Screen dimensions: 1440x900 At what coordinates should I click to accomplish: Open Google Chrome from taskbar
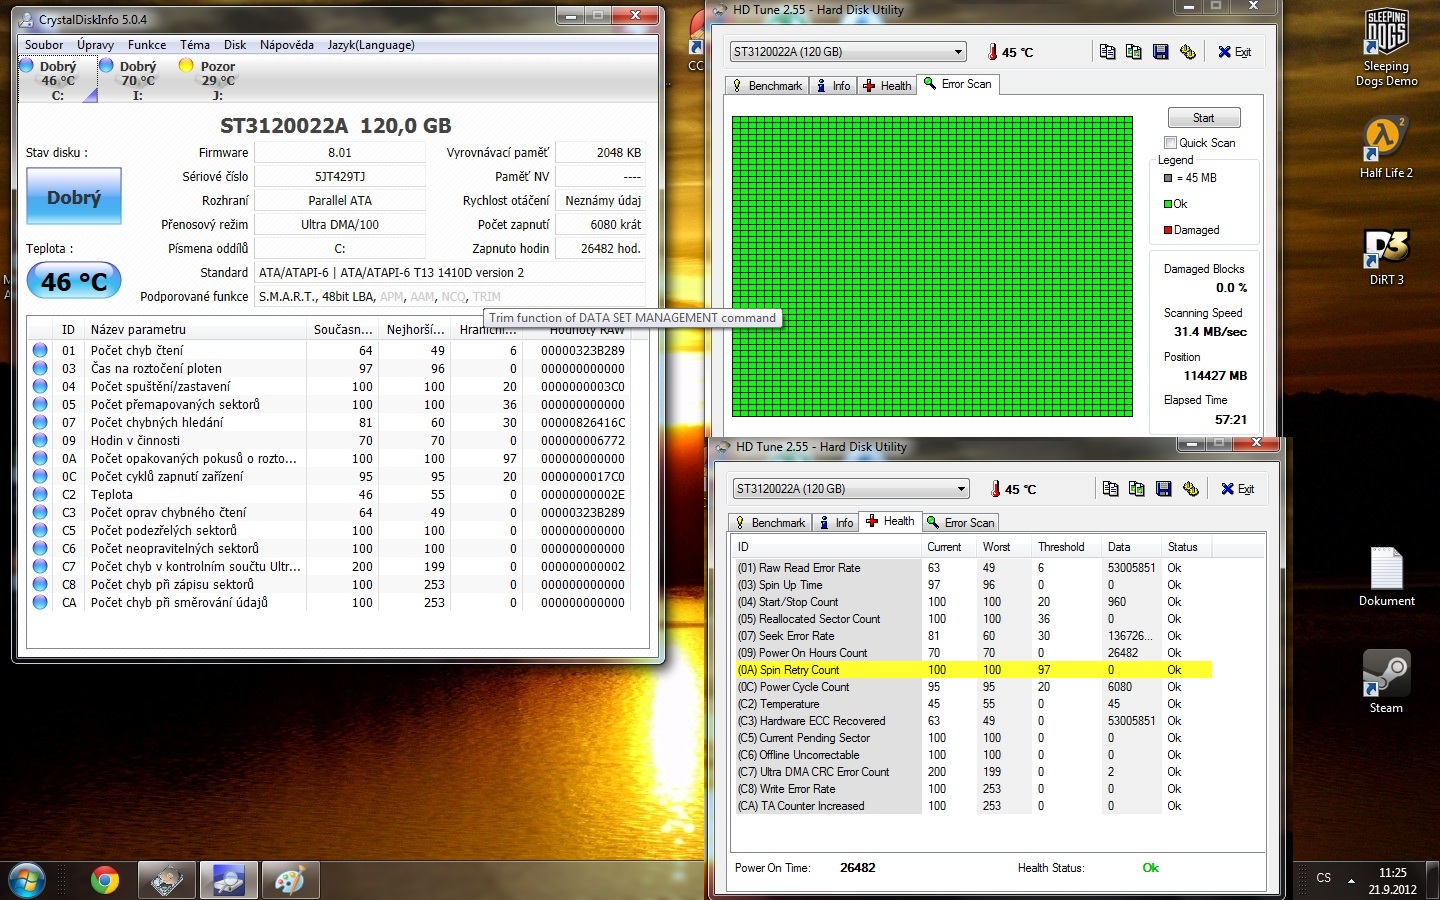105,880
